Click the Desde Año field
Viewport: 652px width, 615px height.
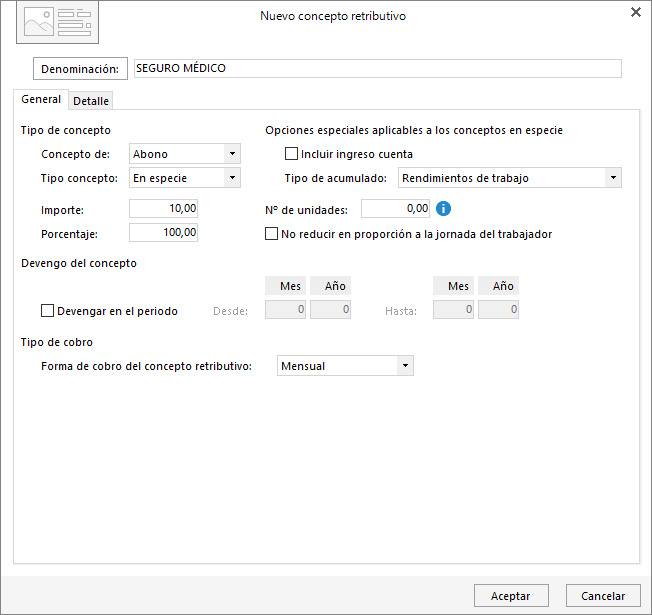tap(331, 310)
